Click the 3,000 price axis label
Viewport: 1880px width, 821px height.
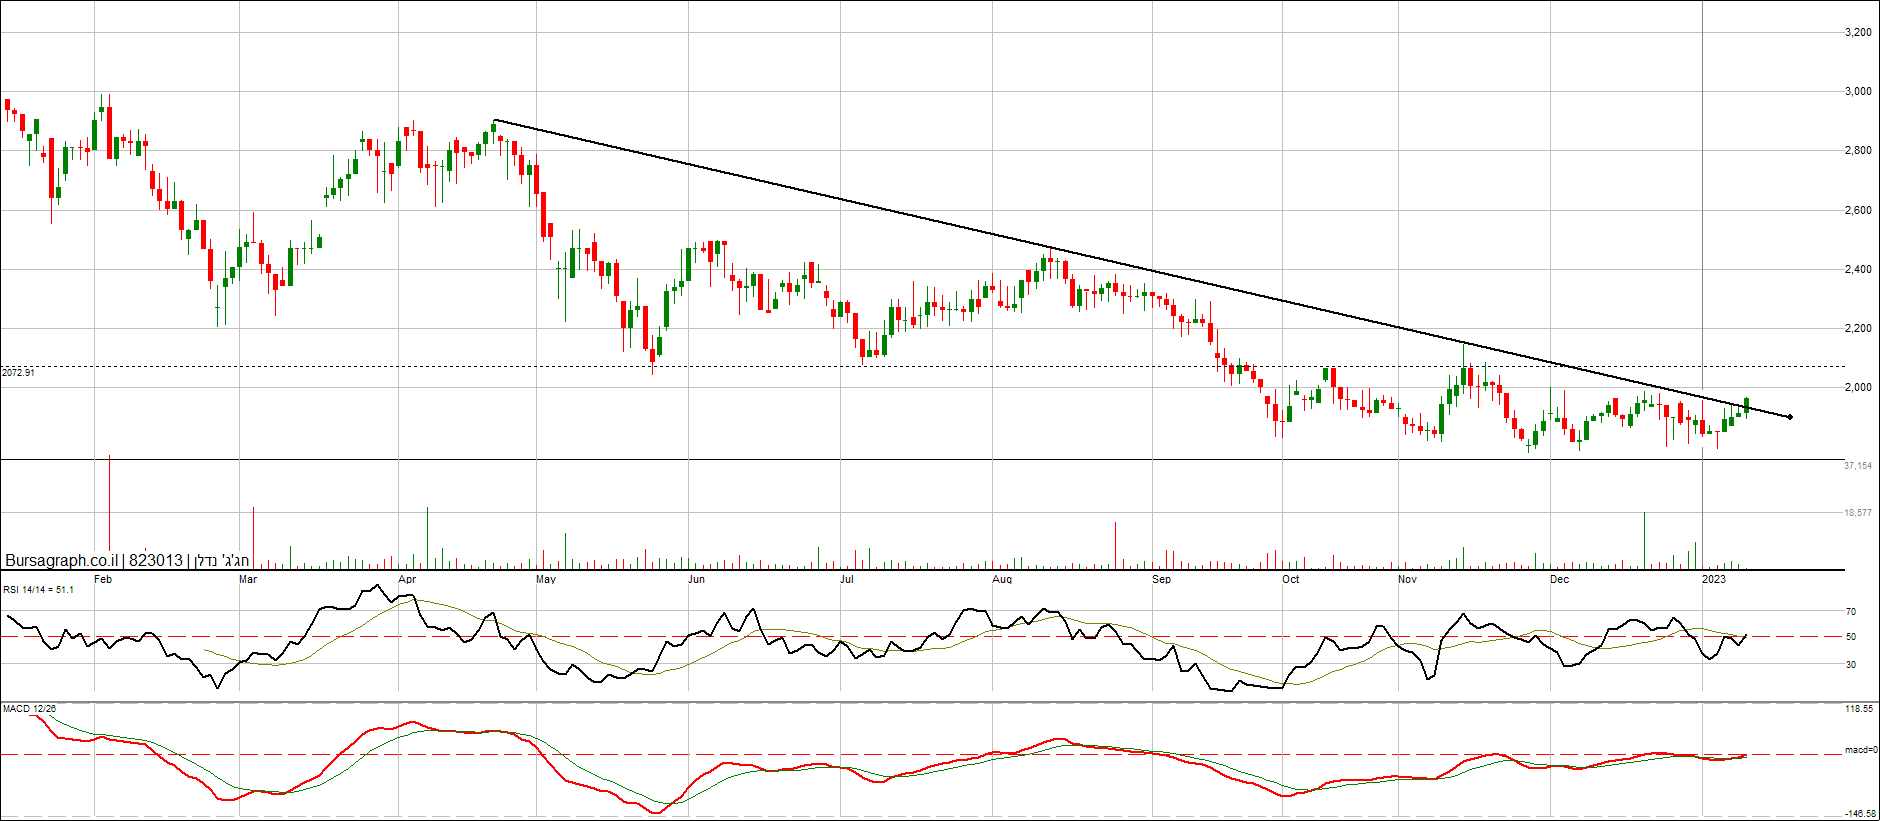tap(1858, 92)
